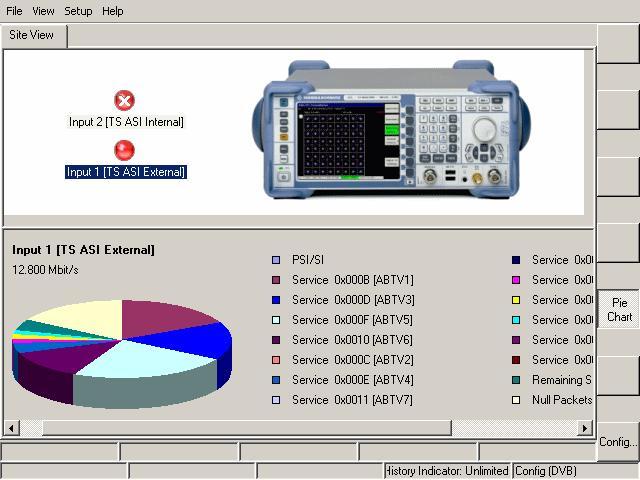Open the File menu
Image resolution: width=640 pixels, height=480 pixels.
(14, 11)
